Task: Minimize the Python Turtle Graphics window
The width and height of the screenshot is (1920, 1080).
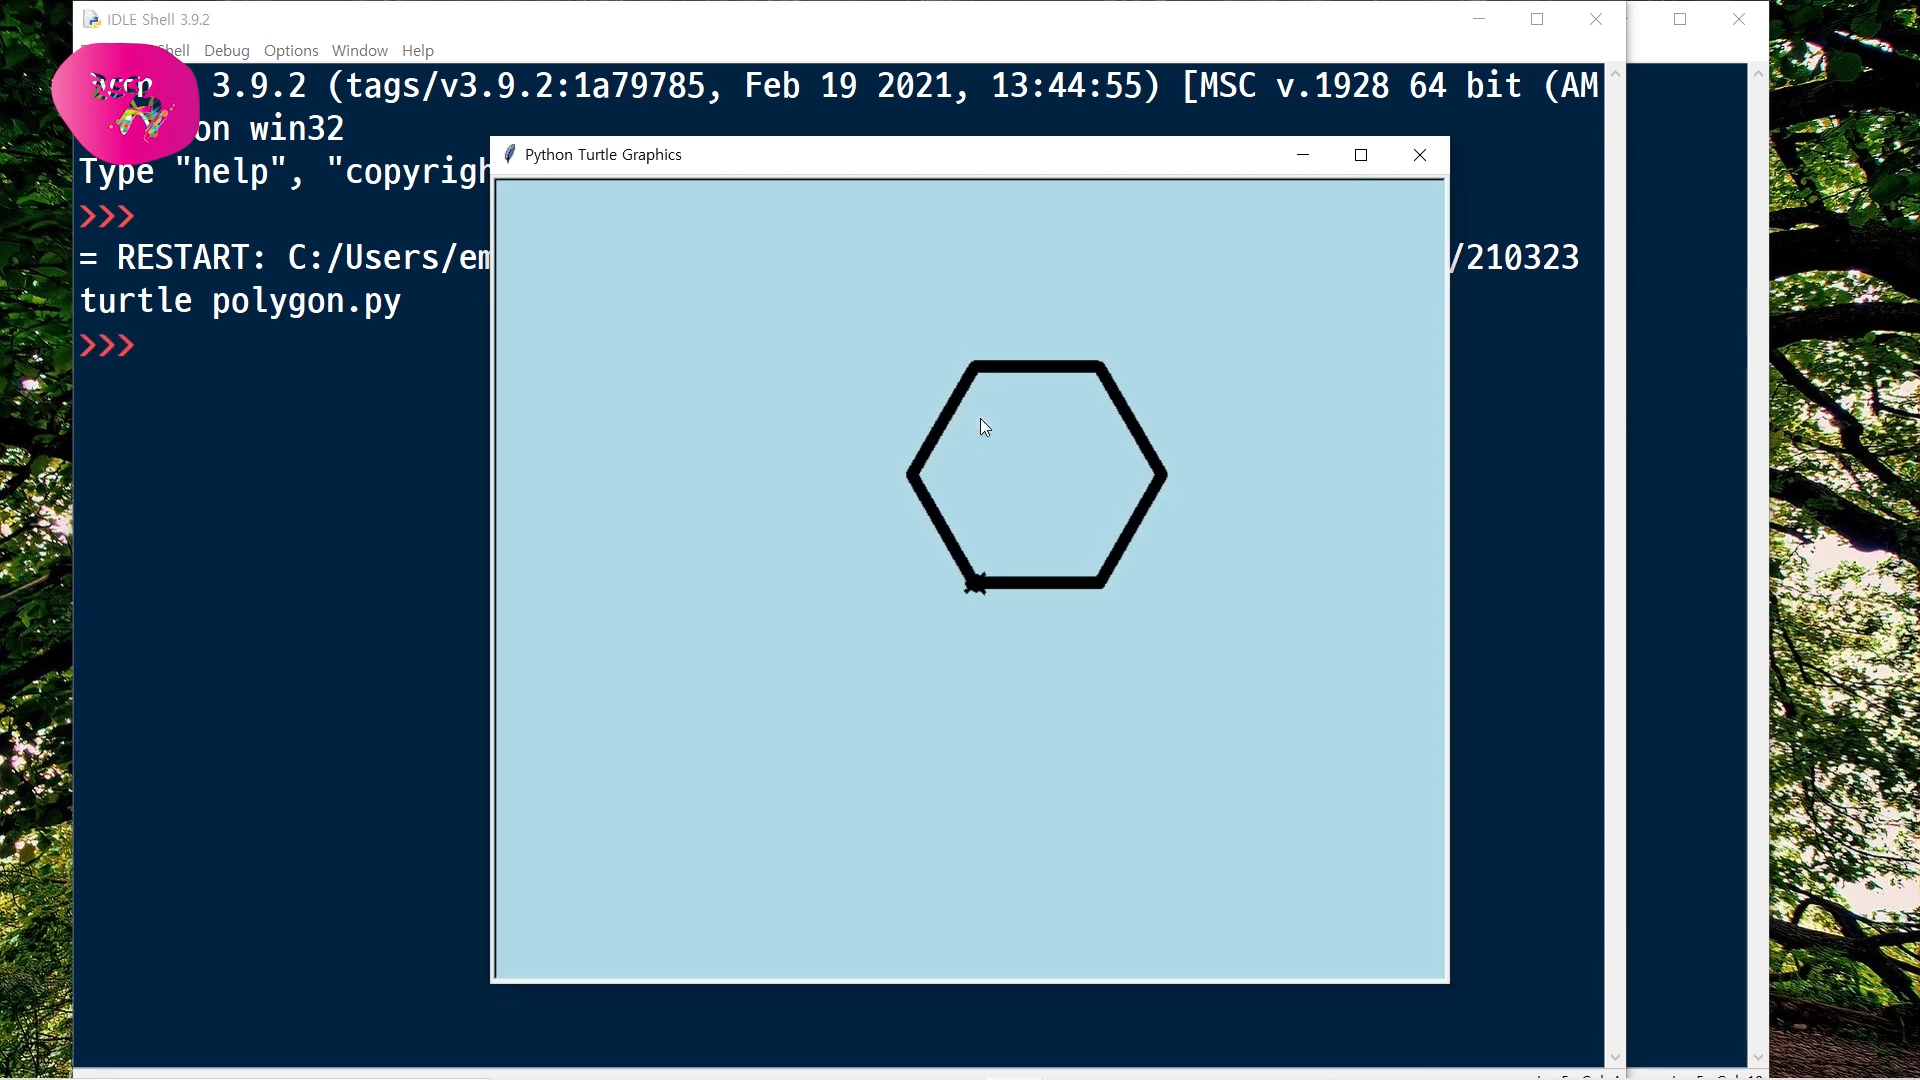Action: [1302, 154]
